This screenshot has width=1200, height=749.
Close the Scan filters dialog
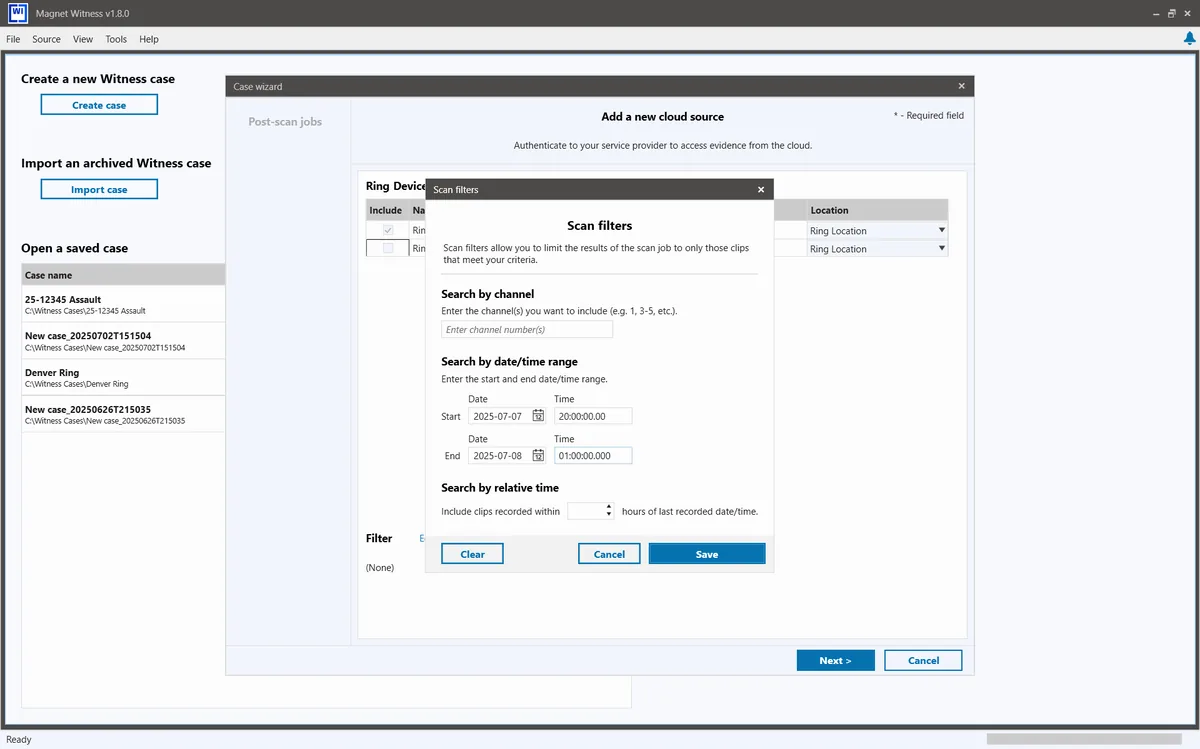pos(761,189)
